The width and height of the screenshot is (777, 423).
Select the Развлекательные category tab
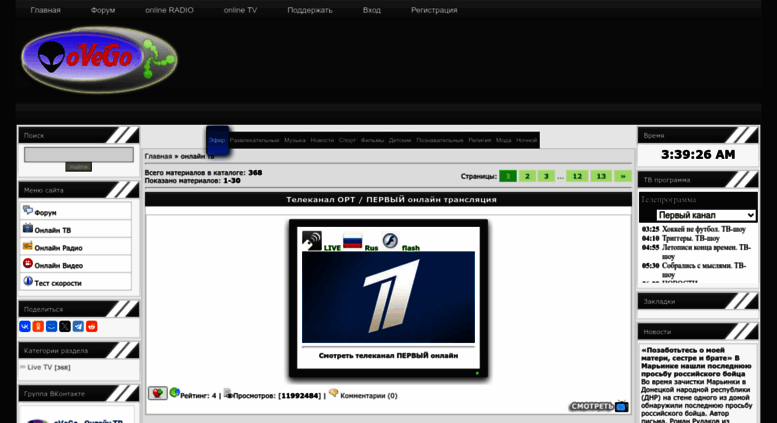254,140
